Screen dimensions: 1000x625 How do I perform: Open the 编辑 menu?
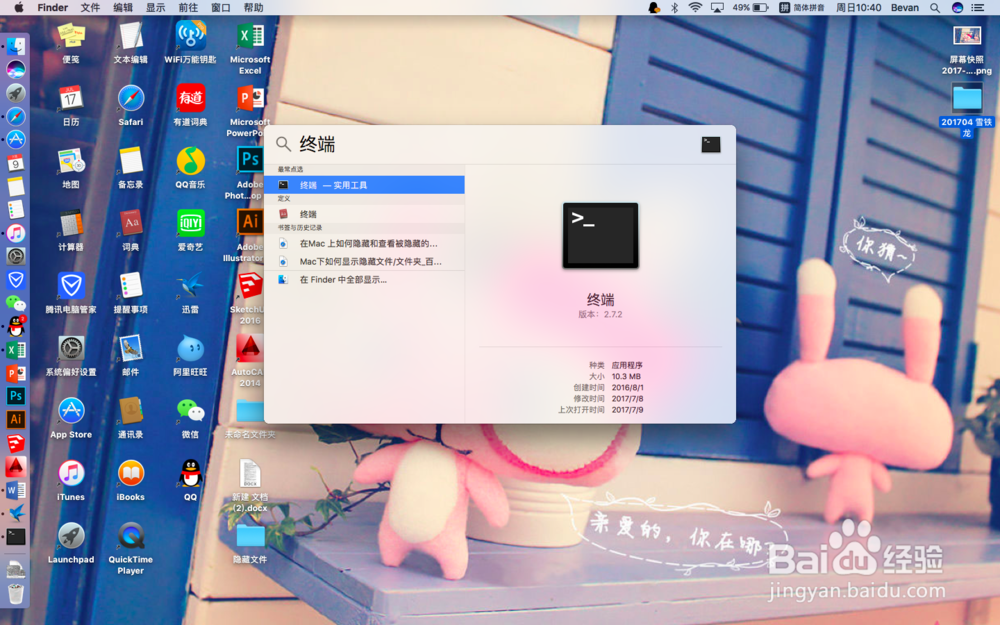123,8
